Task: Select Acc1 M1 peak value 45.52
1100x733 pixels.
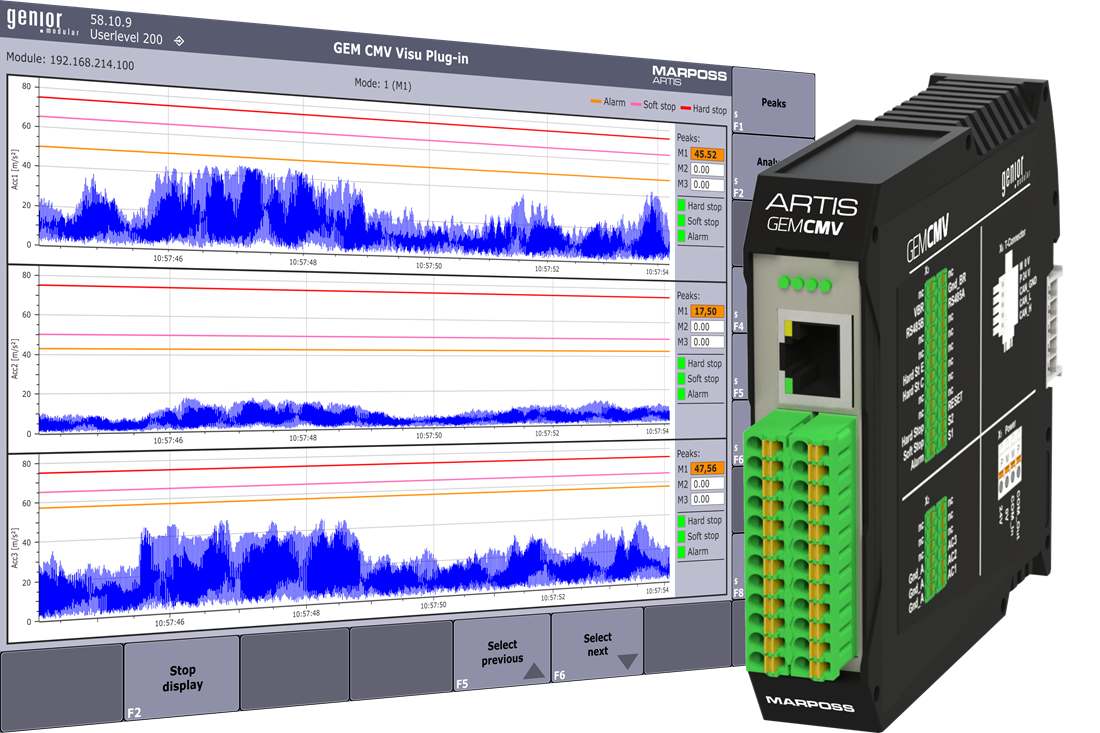Action: [x=707, y=154]
